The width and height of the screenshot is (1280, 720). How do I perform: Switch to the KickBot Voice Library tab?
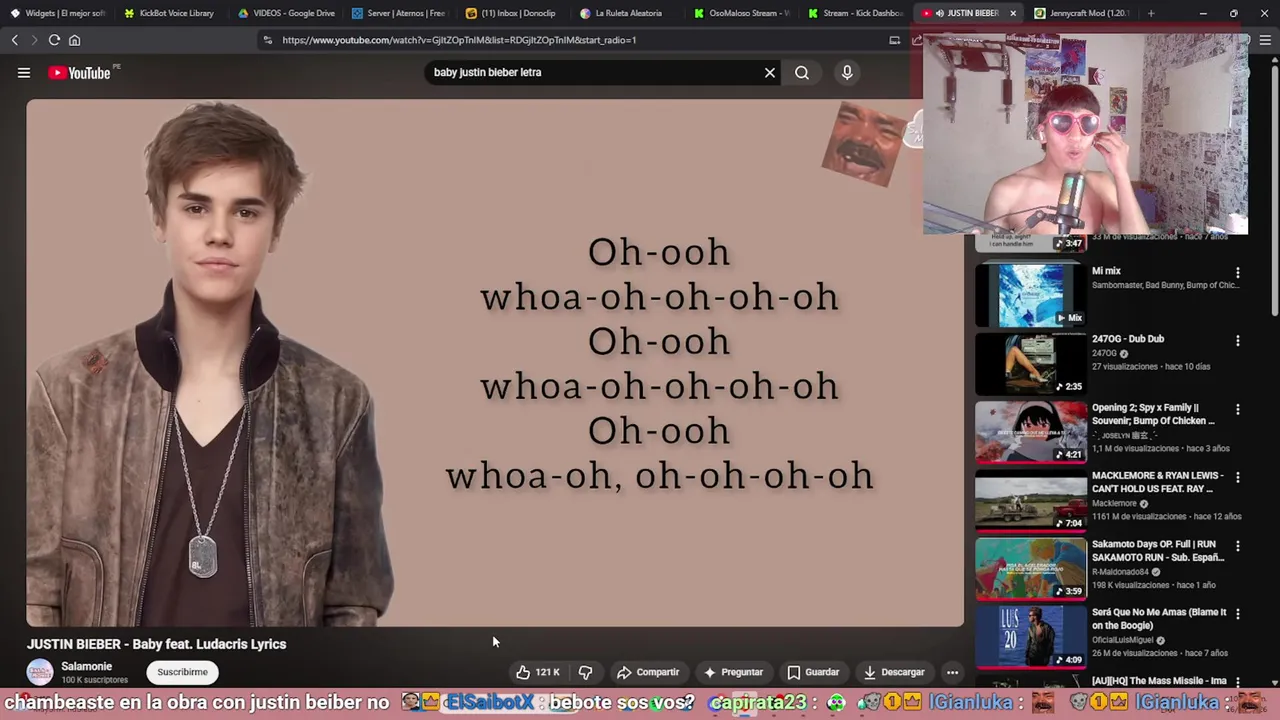171,13
